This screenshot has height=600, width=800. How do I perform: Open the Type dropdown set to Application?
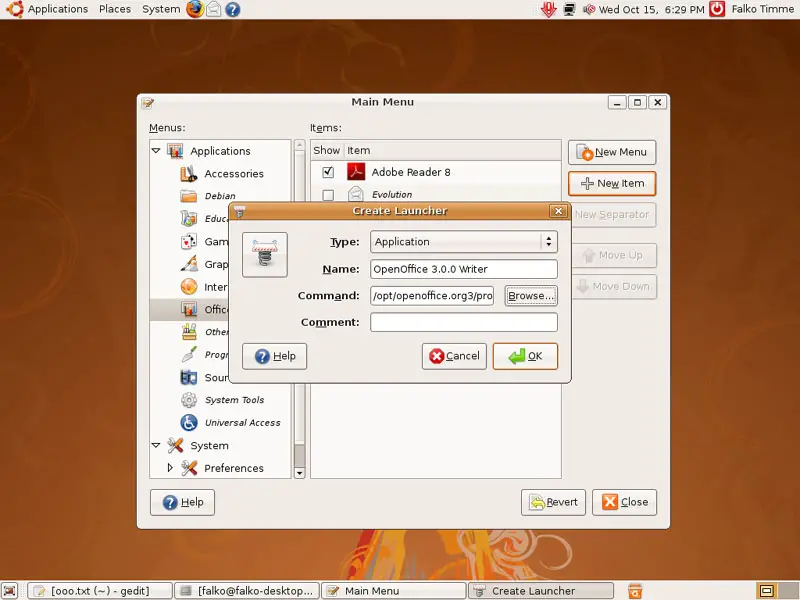coord(464,242)
